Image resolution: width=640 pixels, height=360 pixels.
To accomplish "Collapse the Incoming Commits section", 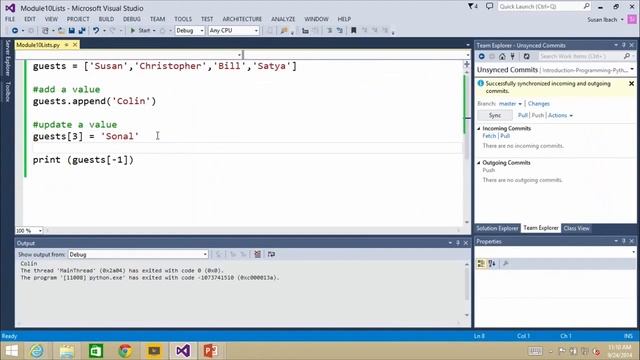I will point(479,129).
